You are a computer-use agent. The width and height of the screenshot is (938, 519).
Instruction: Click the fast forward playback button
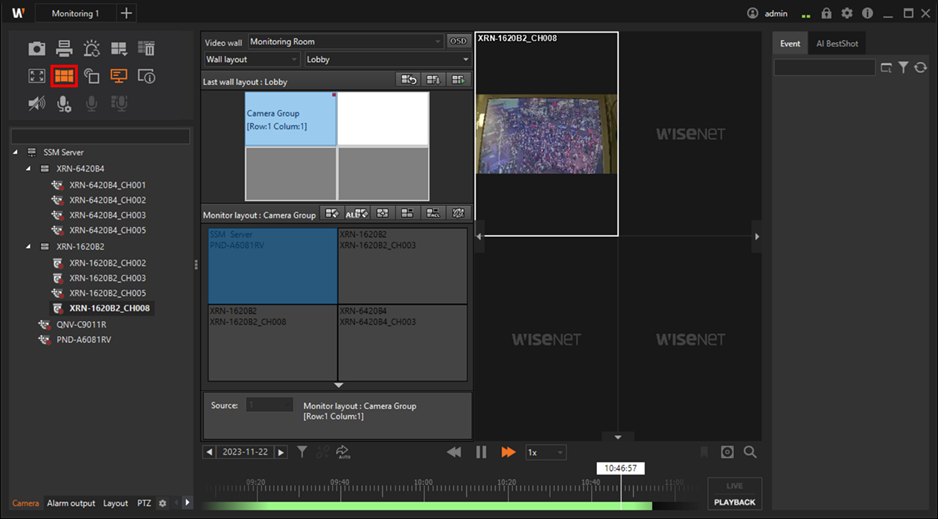pyautogui.click(x=508, y=452)
